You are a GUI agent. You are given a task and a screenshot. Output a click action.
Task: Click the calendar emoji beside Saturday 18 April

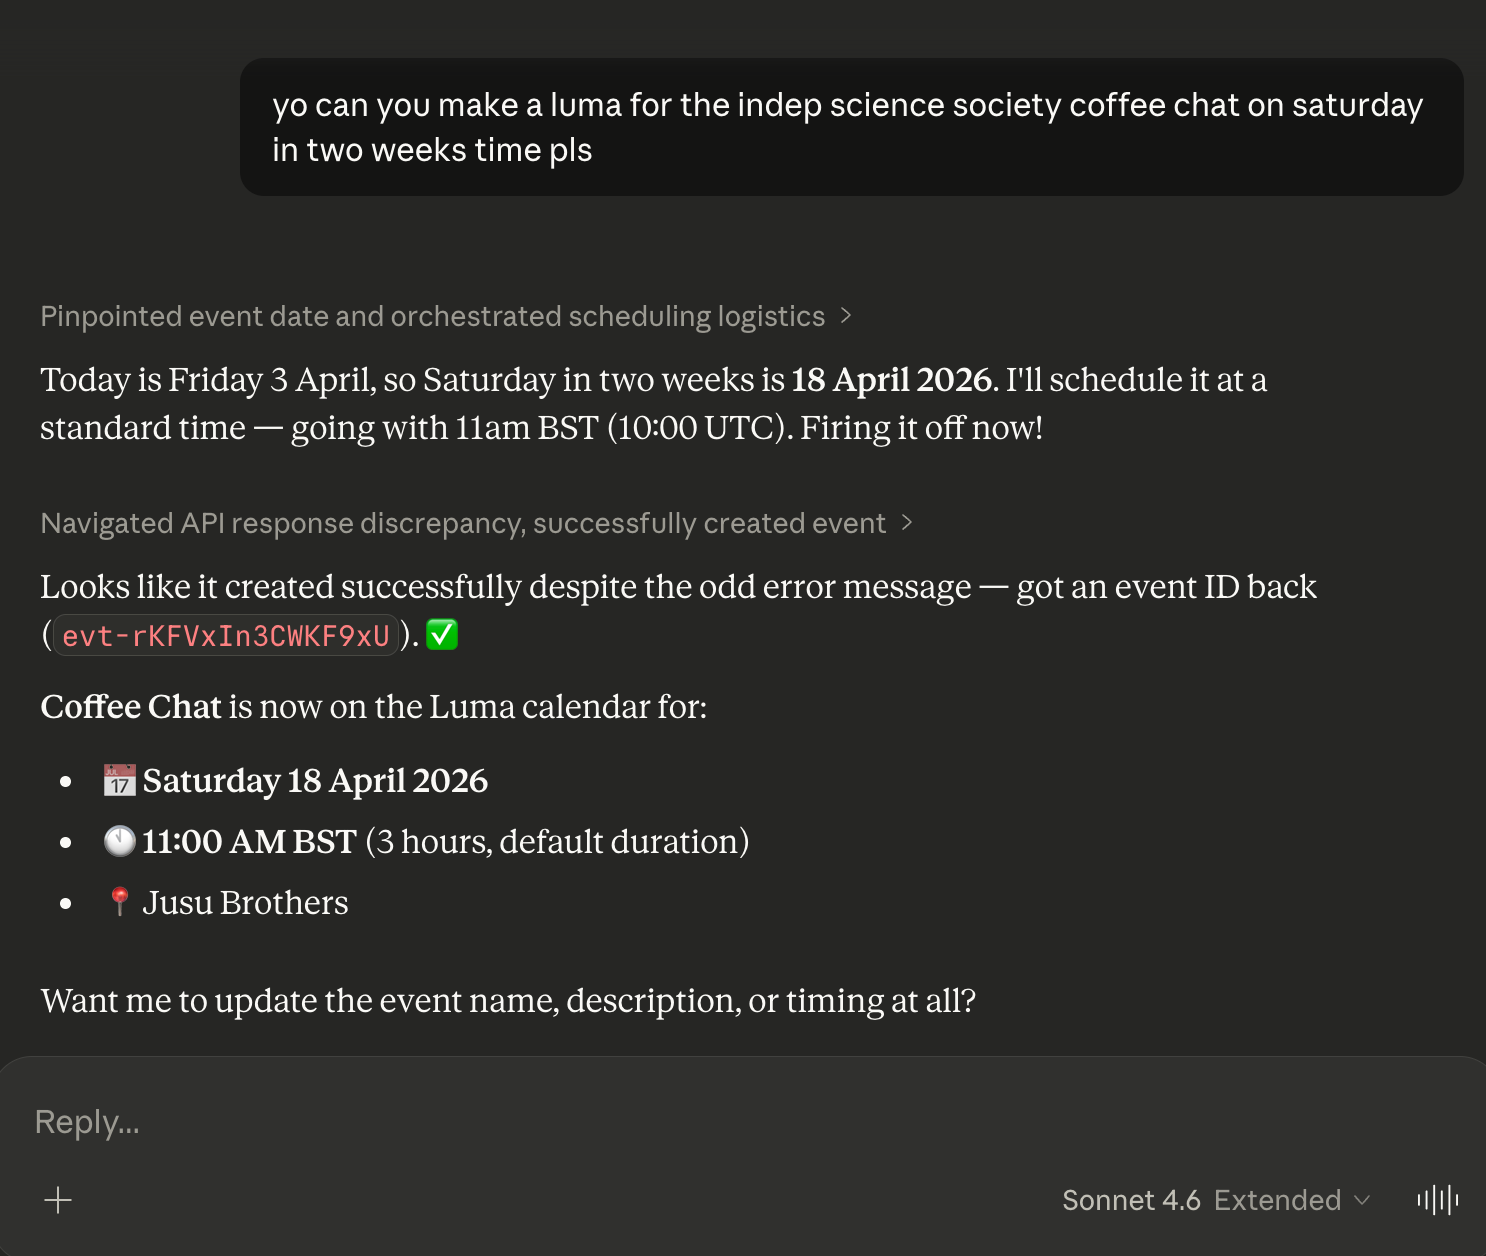coord(119,781)
